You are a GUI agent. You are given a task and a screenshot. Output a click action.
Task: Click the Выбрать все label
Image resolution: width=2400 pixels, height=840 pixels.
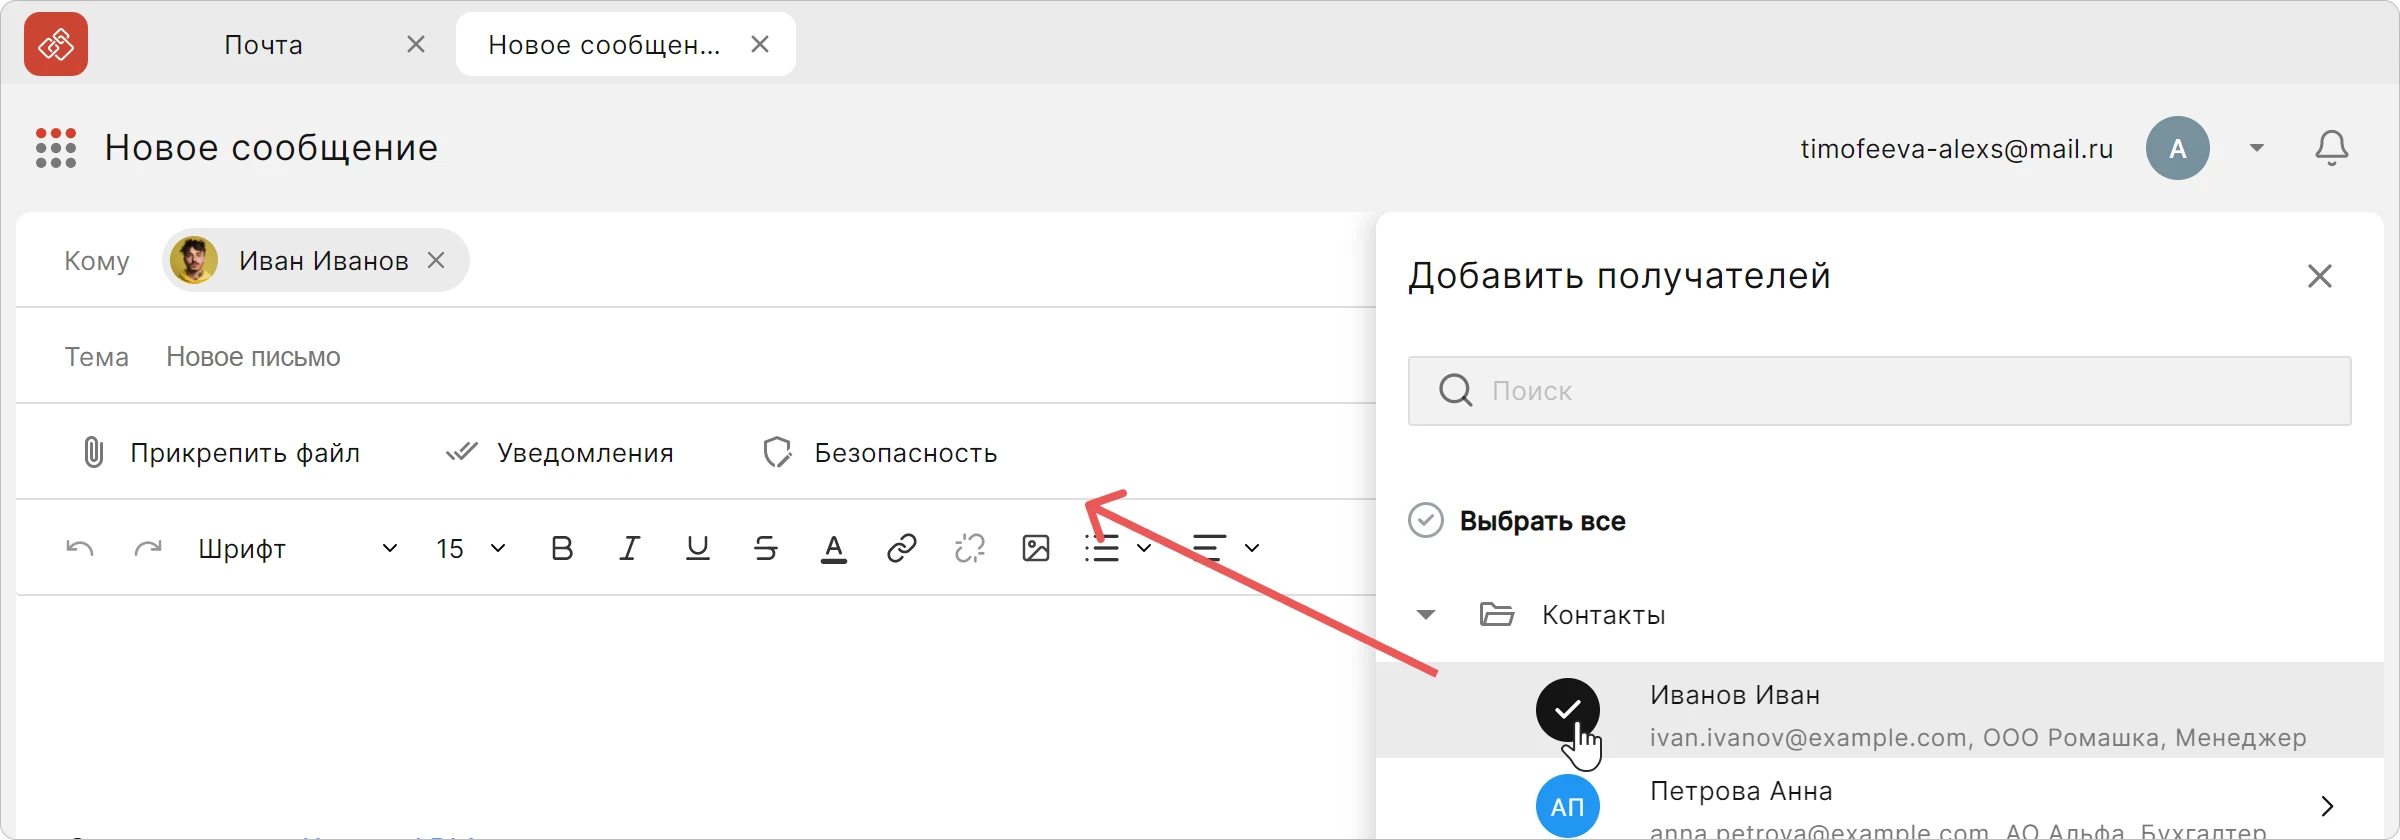(x=1543, y=521)
